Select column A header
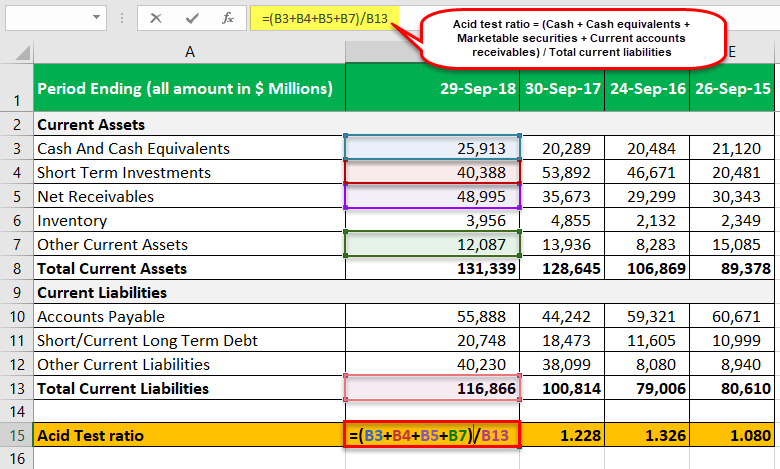Screen dimensions: 780x469 190,52
